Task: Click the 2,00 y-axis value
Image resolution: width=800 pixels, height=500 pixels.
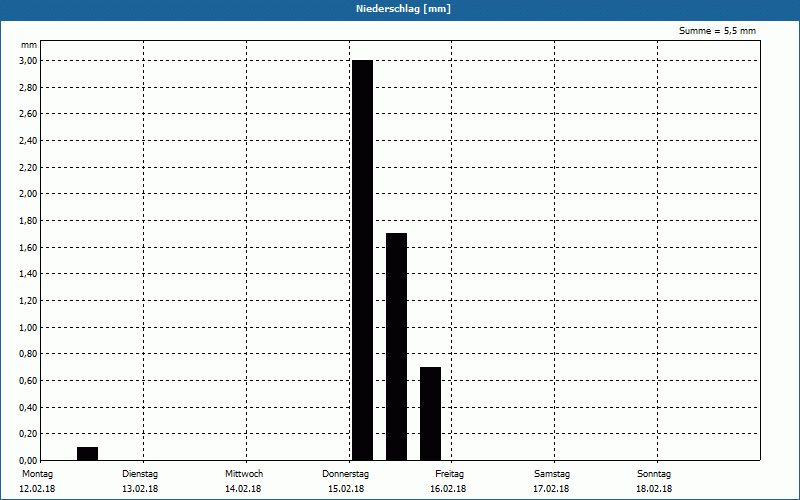Action: click(28, 194)
